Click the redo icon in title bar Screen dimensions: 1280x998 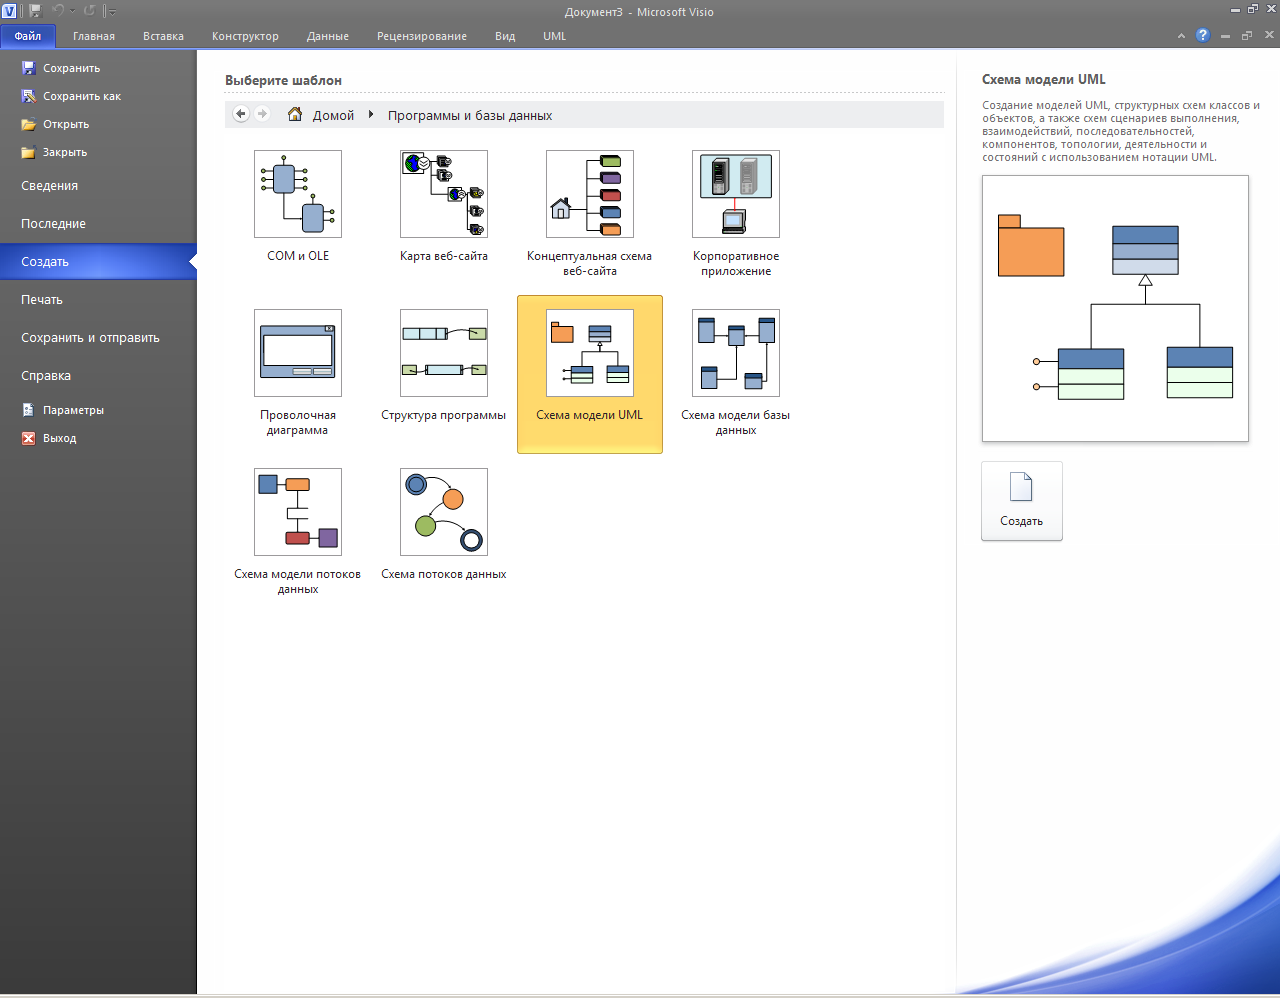pos(90,11)
